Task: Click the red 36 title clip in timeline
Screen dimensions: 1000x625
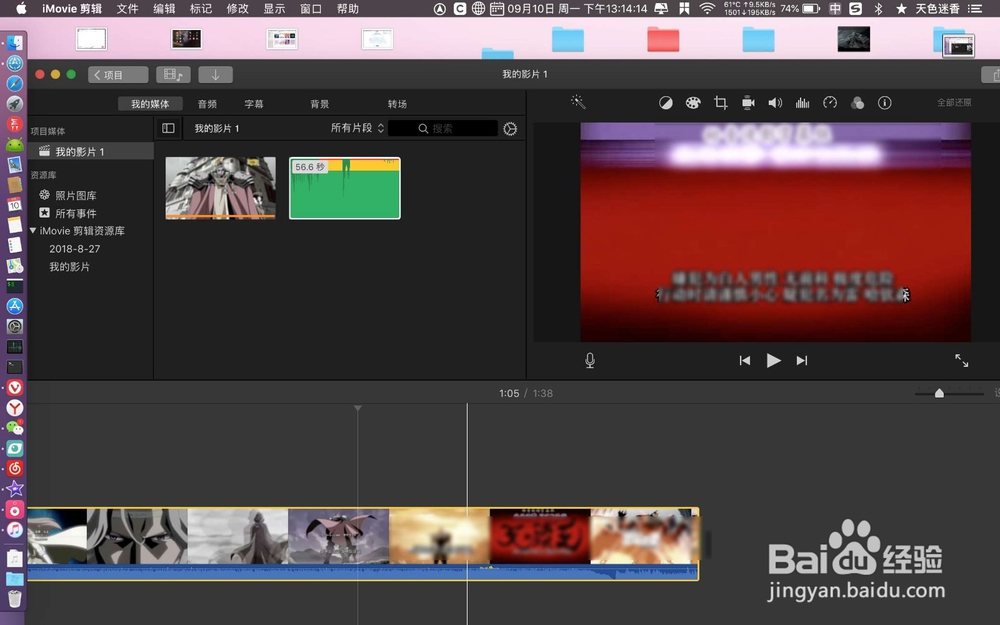Action: 540,536
